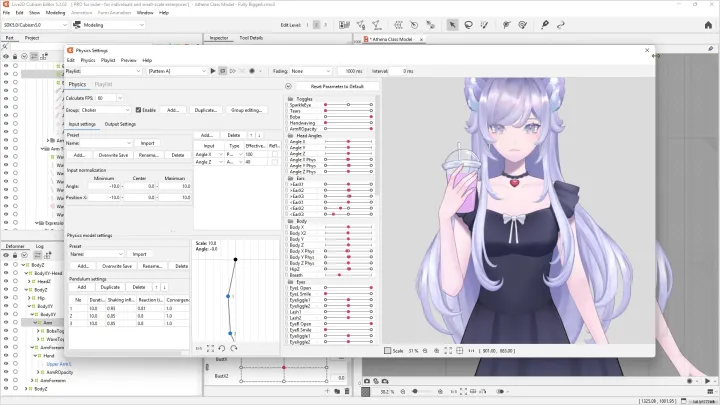720x405 pixels.
Task: Open the input preset Name dropdown
Action: point(106,143)
